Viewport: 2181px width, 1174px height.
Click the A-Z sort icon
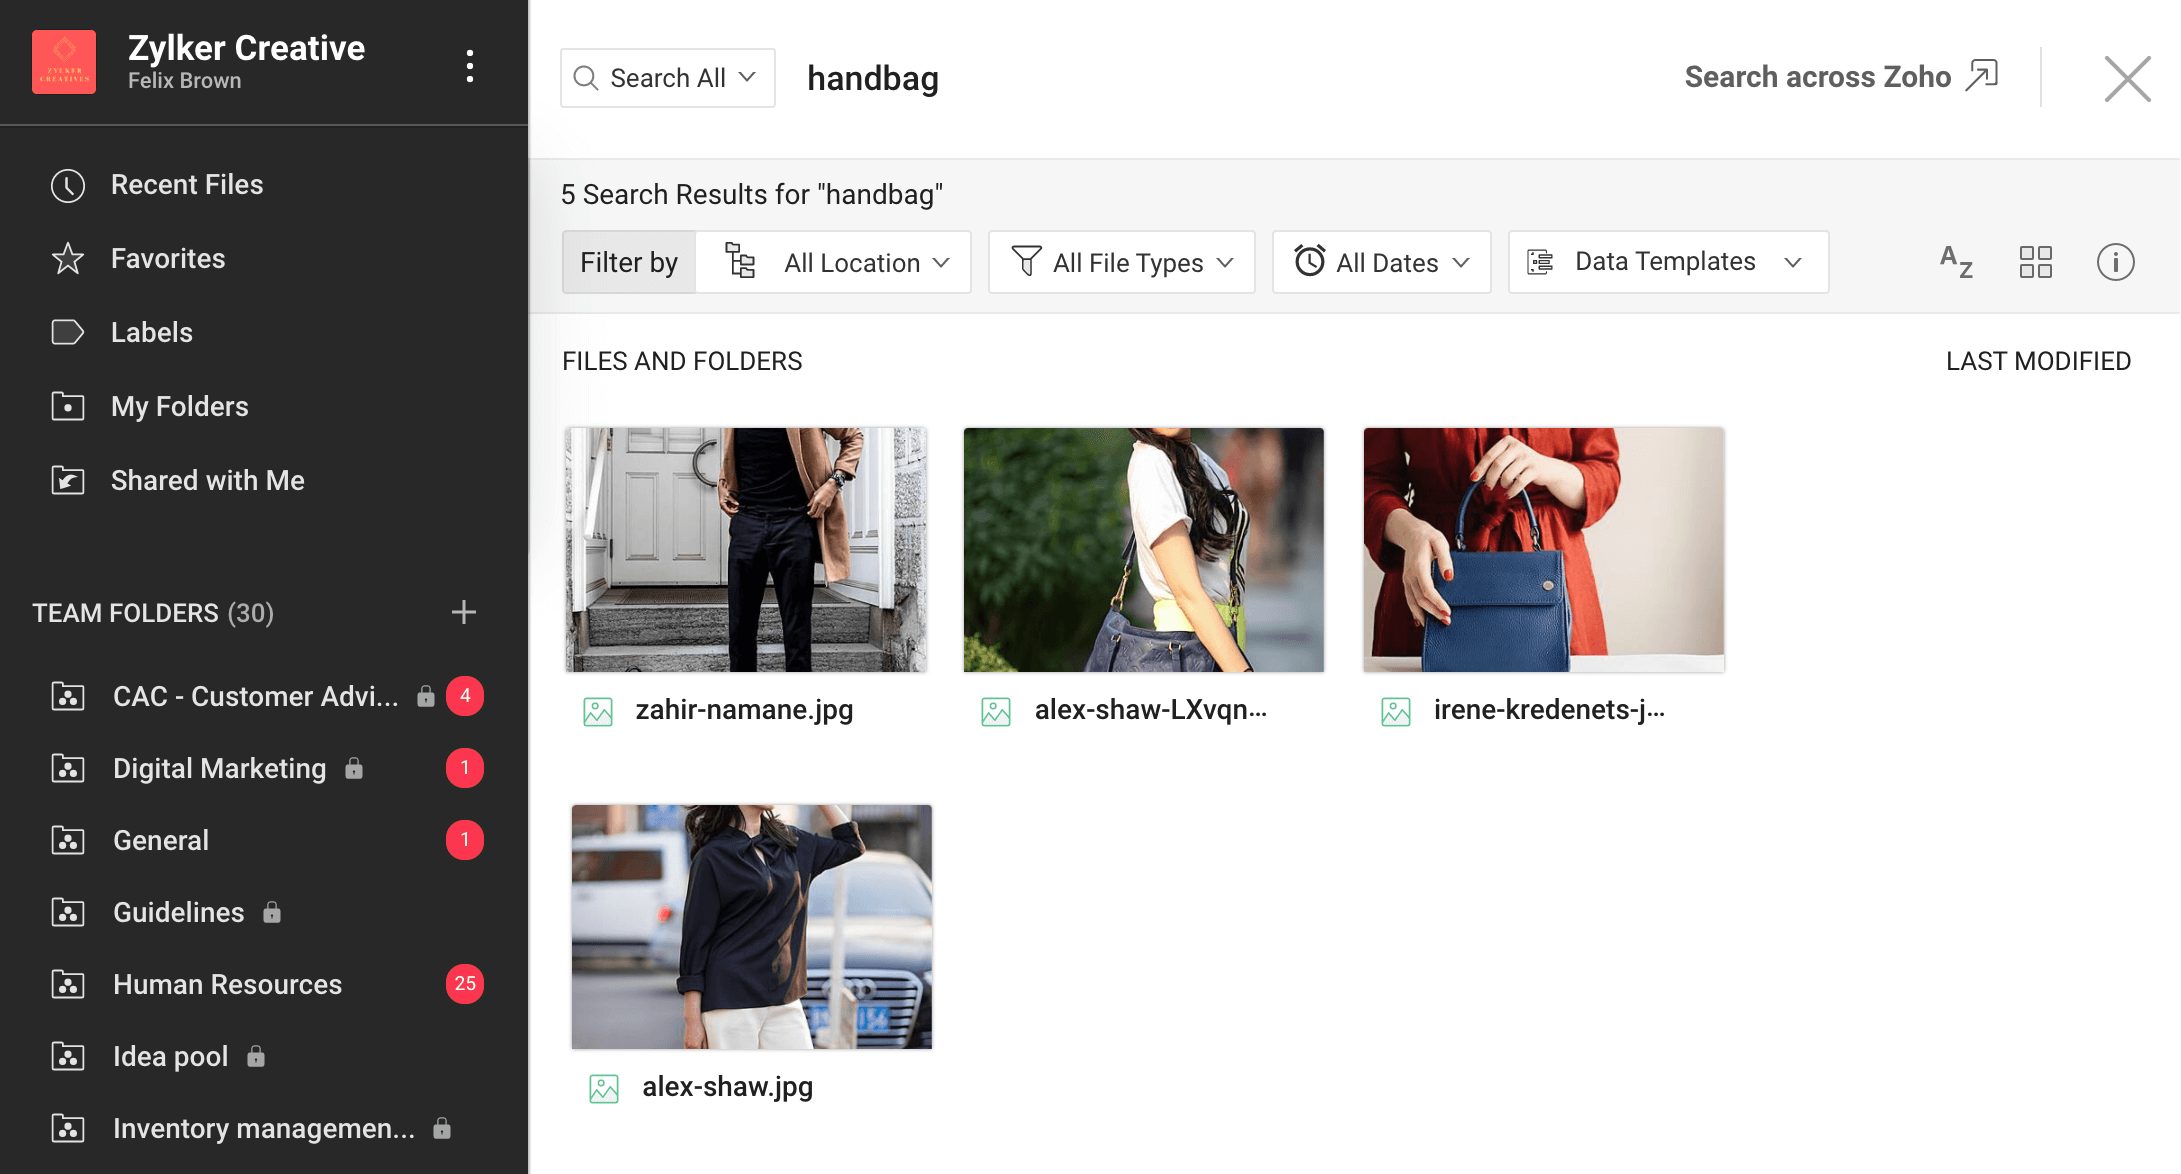click(1956, 262)
